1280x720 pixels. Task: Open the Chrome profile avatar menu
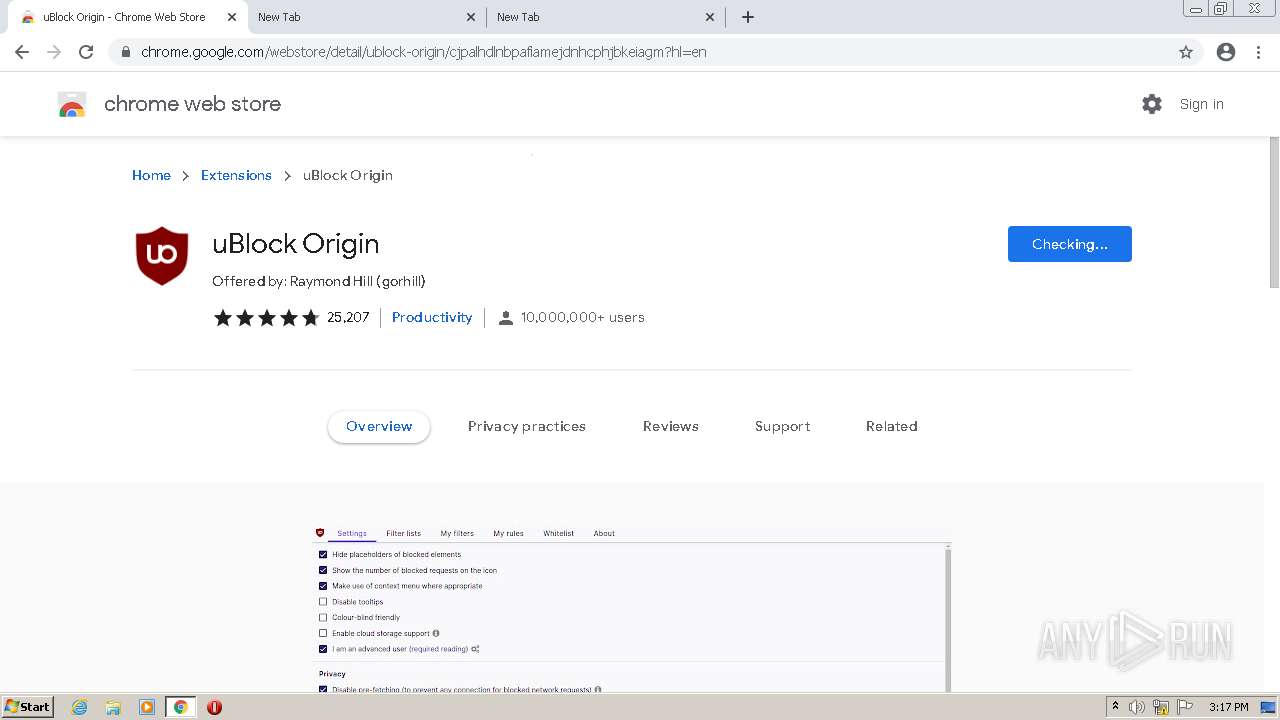tap(1226, 52)
